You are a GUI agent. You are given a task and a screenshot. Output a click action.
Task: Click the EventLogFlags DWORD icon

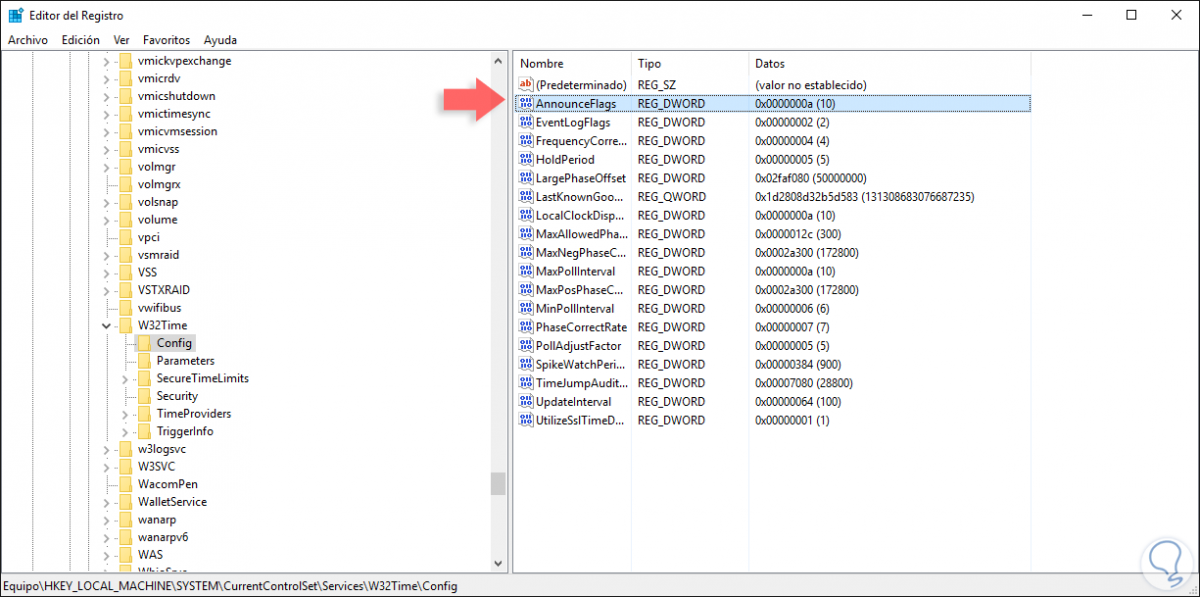point(526,122)
